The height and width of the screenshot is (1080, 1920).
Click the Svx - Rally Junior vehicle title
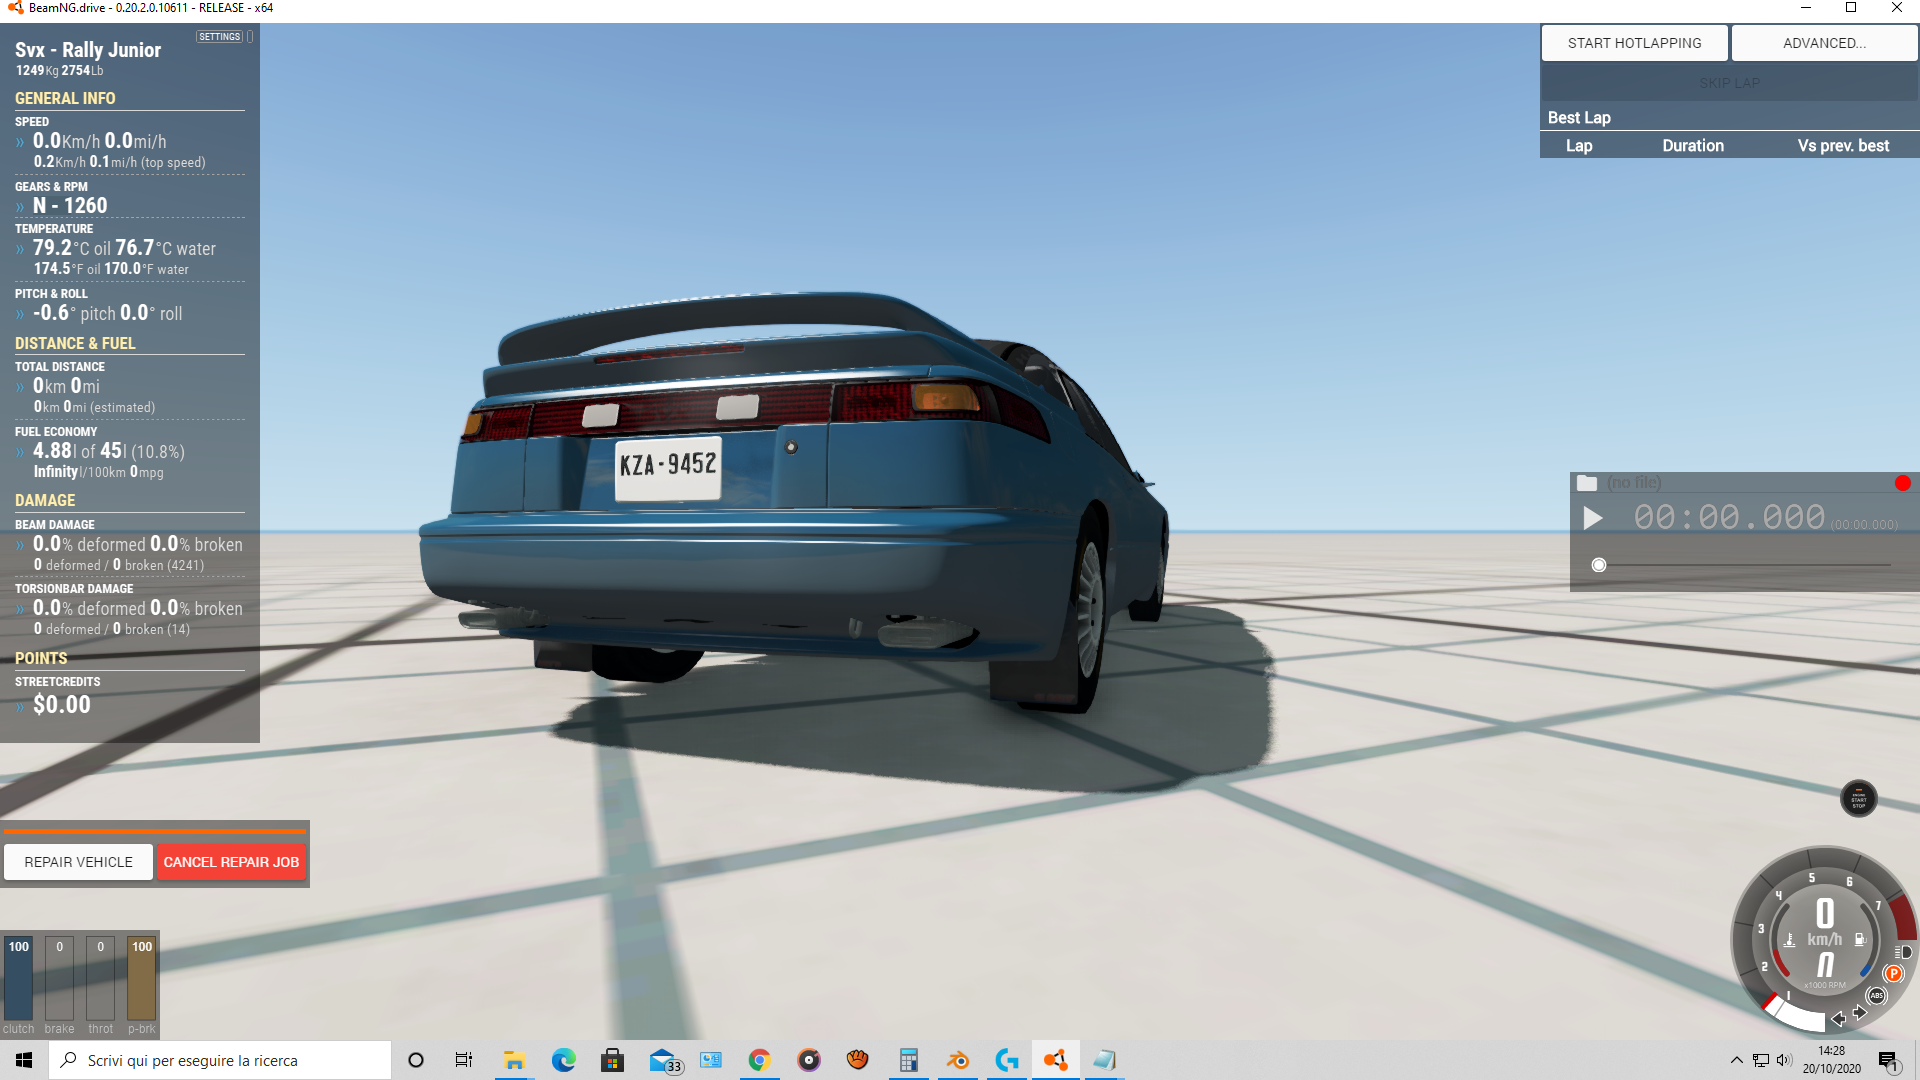[88, 50]
